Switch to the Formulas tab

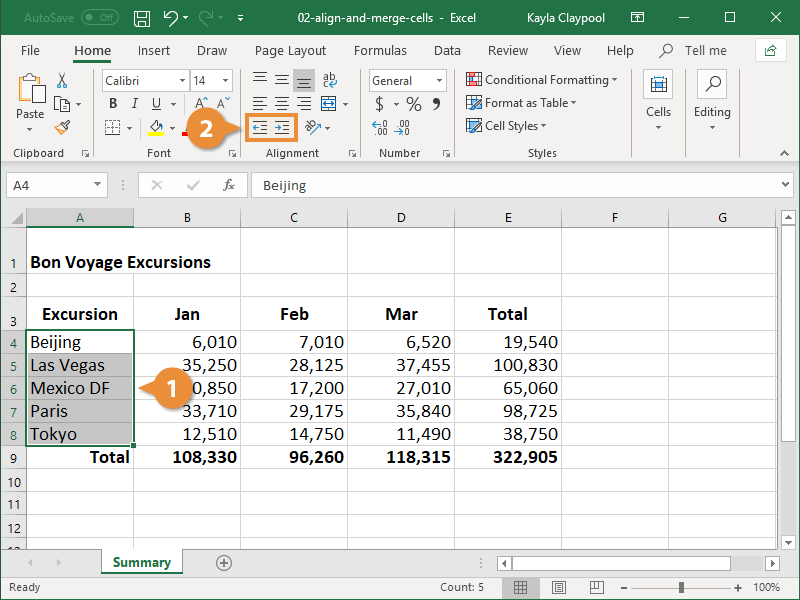pos(380,50)
